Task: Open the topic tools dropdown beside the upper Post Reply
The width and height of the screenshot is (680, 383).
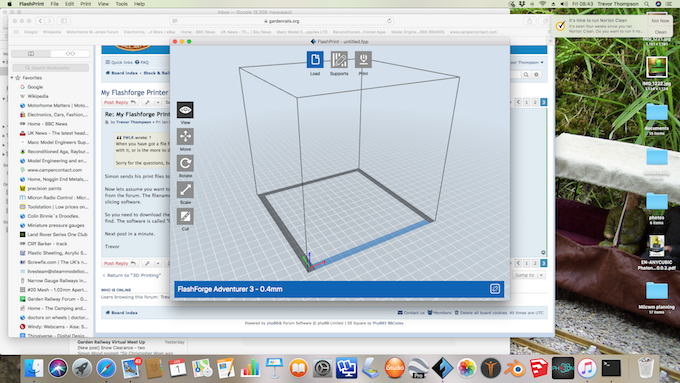Action: point(152,102)
